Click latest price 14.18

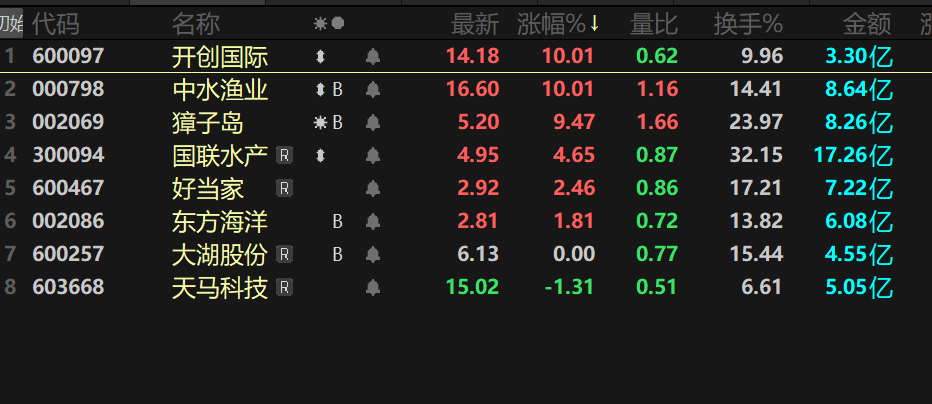click(x=473, y=56)
